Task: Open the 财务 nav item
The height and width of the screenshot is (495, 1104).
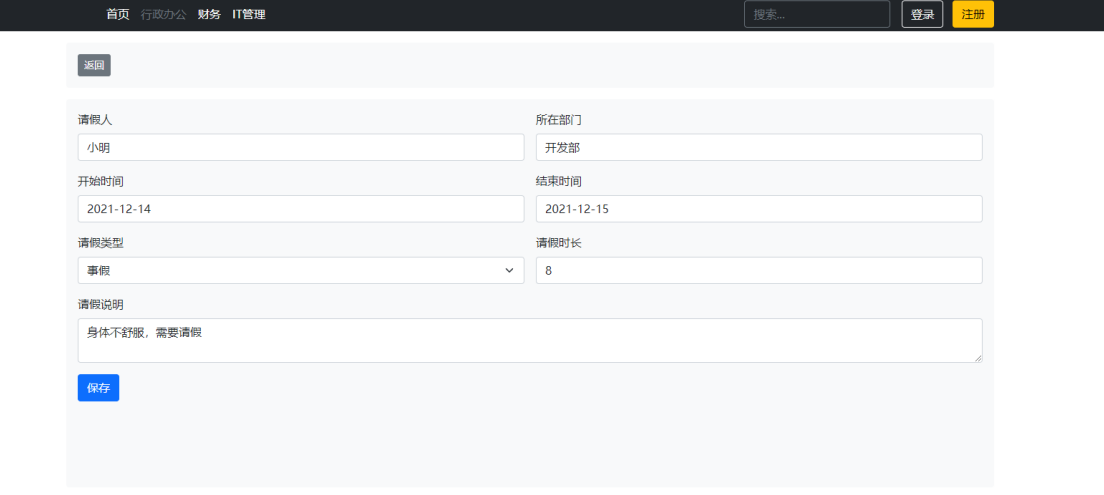Action: coord(209,14)
